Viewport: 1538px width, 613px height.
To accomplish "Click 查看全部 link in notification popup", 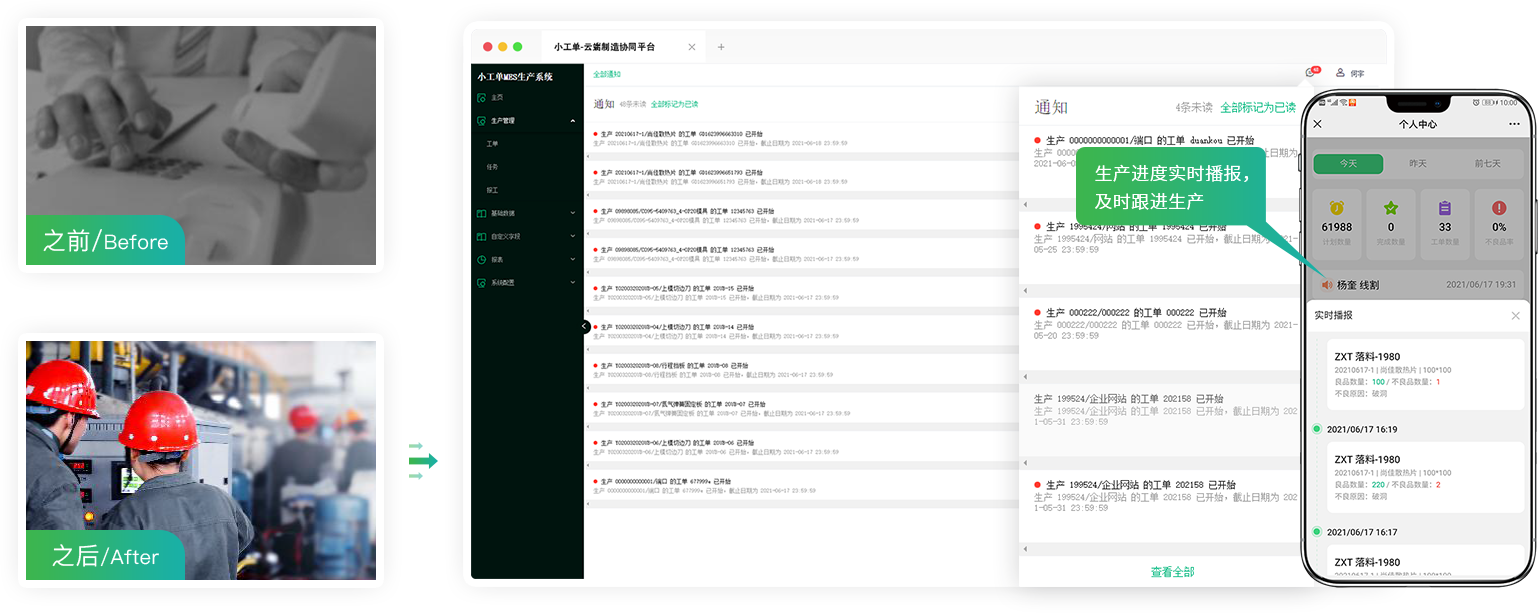I will click(x=1172, y=572).
